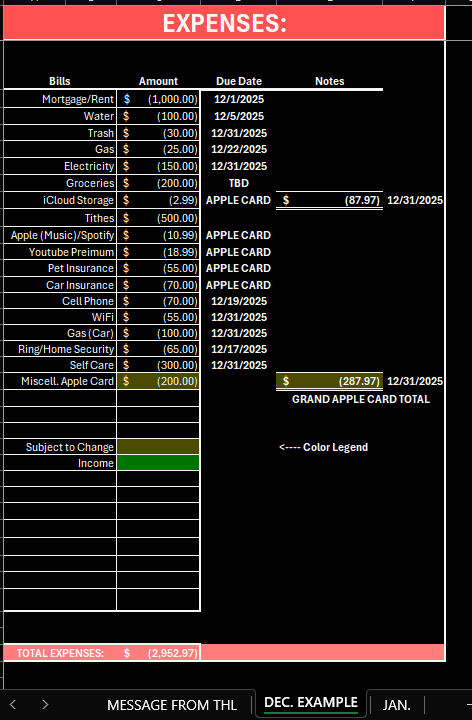The width and height of the screenshot is (472, 720).
Task: Select the Tithes amount cell
Action: [x=158, y=218]
